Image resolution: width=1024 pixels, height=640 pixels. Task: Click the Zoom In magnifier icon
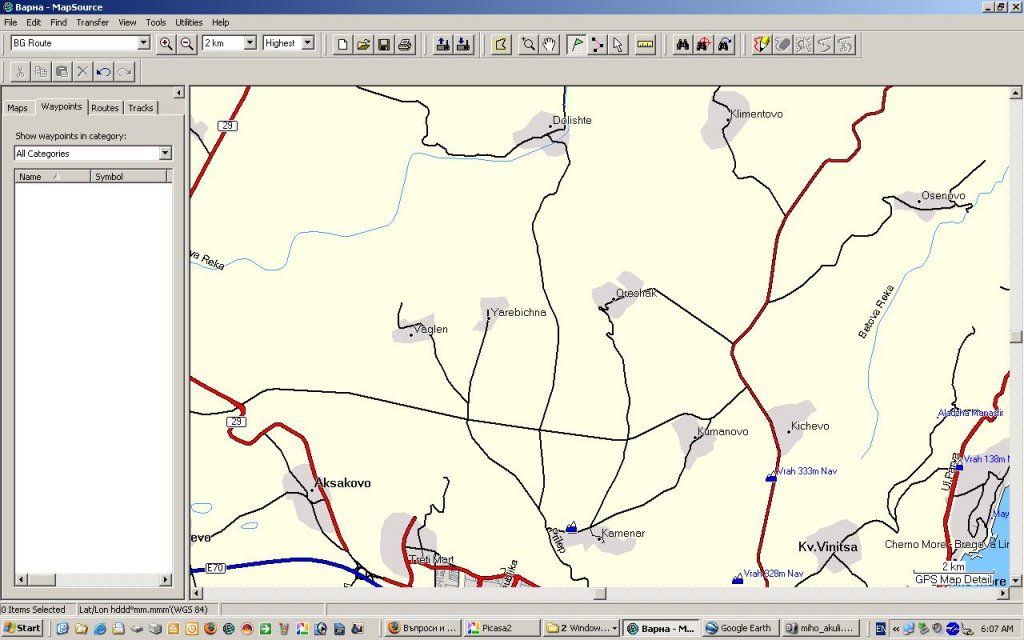(x=166, y=44)
